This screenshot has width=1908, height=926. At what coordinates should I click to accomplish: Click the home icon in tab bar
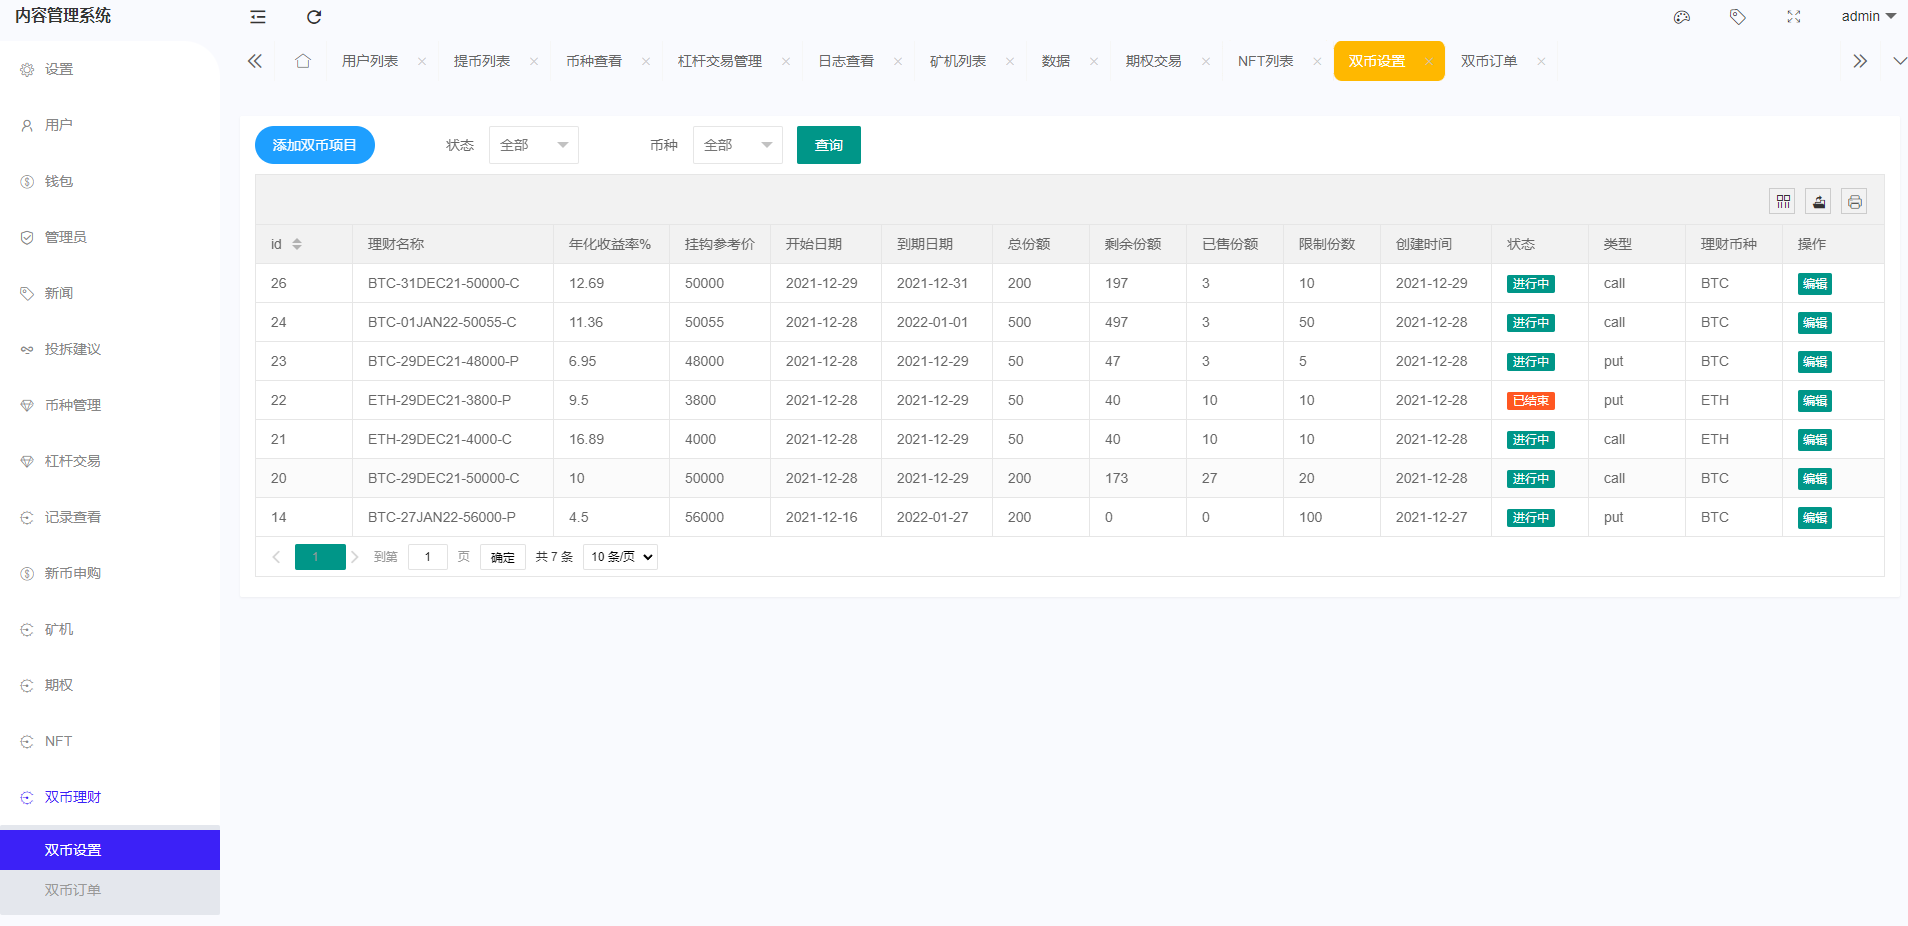(303, 61)
